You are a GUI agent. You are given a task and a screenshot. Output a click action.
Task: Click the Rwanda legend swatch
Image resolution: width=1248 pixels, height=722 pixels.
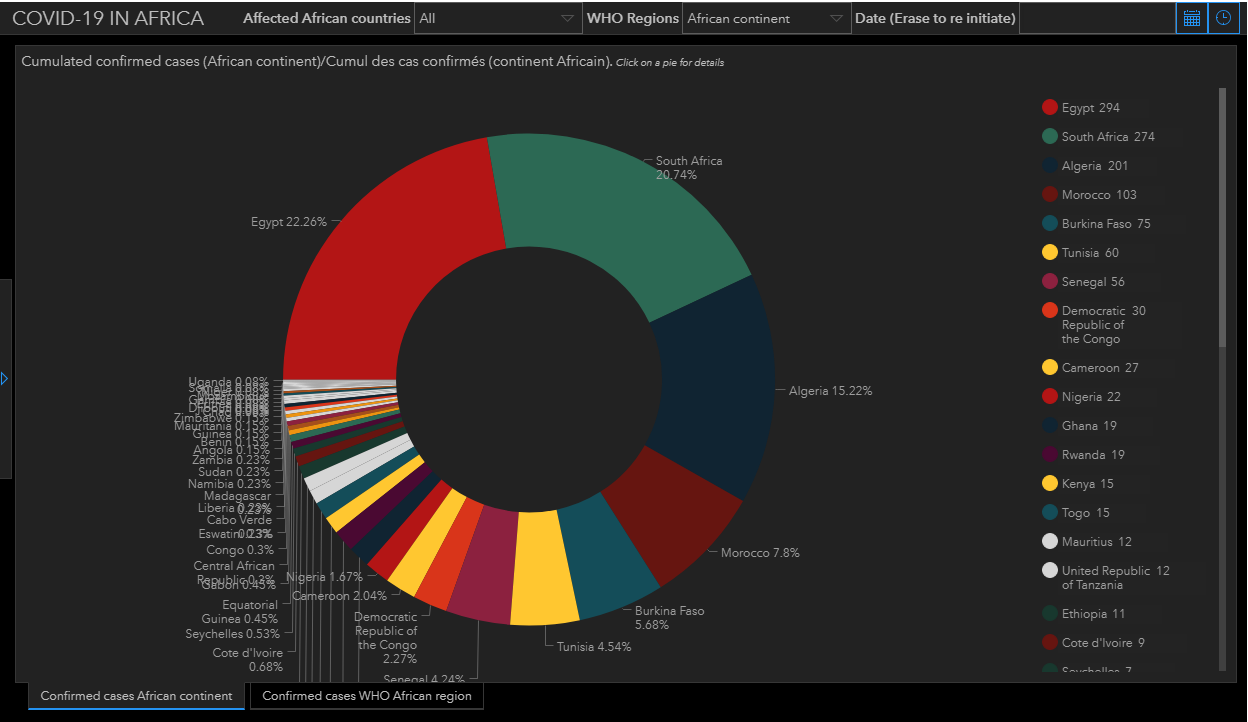pos(1050,455)
